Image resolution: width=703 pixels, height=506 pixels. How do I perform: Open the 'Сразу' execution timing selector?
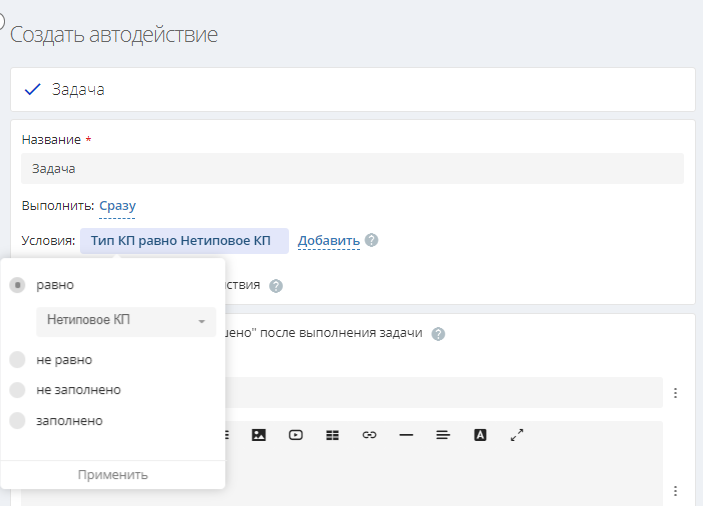pyautogui.click(x=117, y=207)
